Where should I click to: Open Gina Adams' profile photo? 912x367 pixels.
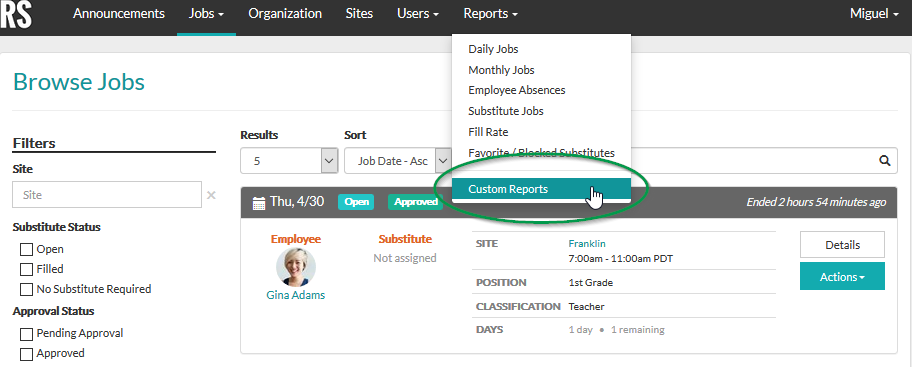click(x=295, y=268)
